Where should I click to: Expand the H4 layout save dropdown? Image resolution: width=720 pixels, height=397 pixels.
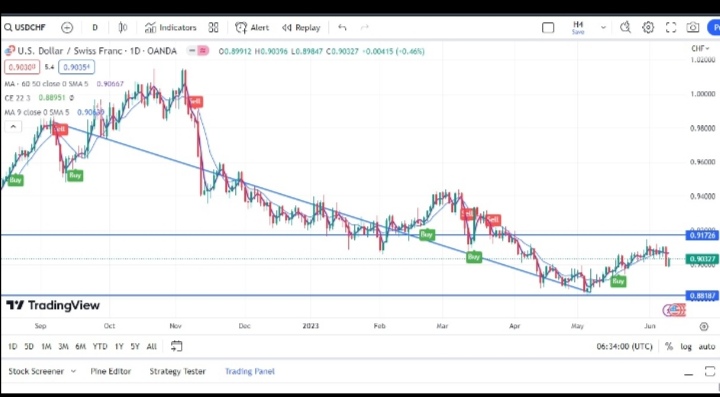pyautogui.click(x=603, y=28)
